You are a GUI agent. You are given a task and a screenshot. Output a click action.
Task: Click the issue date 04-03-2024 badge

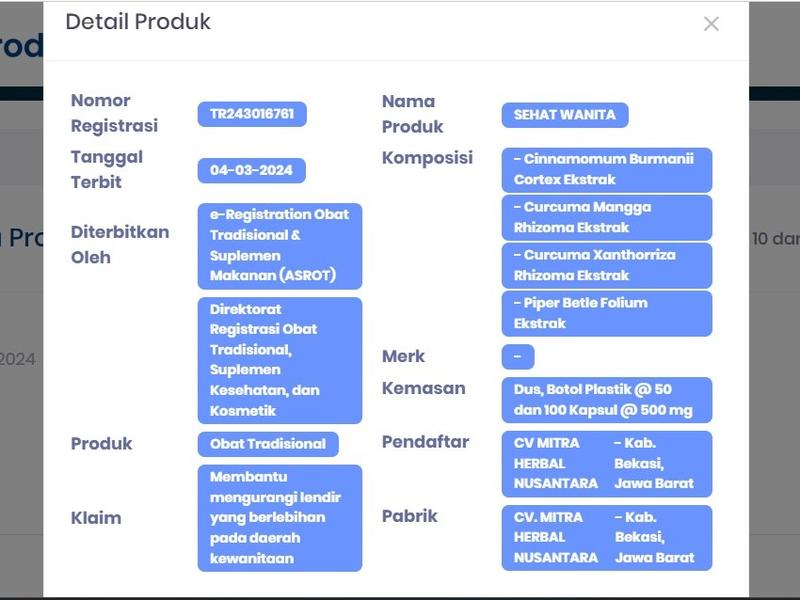coord(251,170)
